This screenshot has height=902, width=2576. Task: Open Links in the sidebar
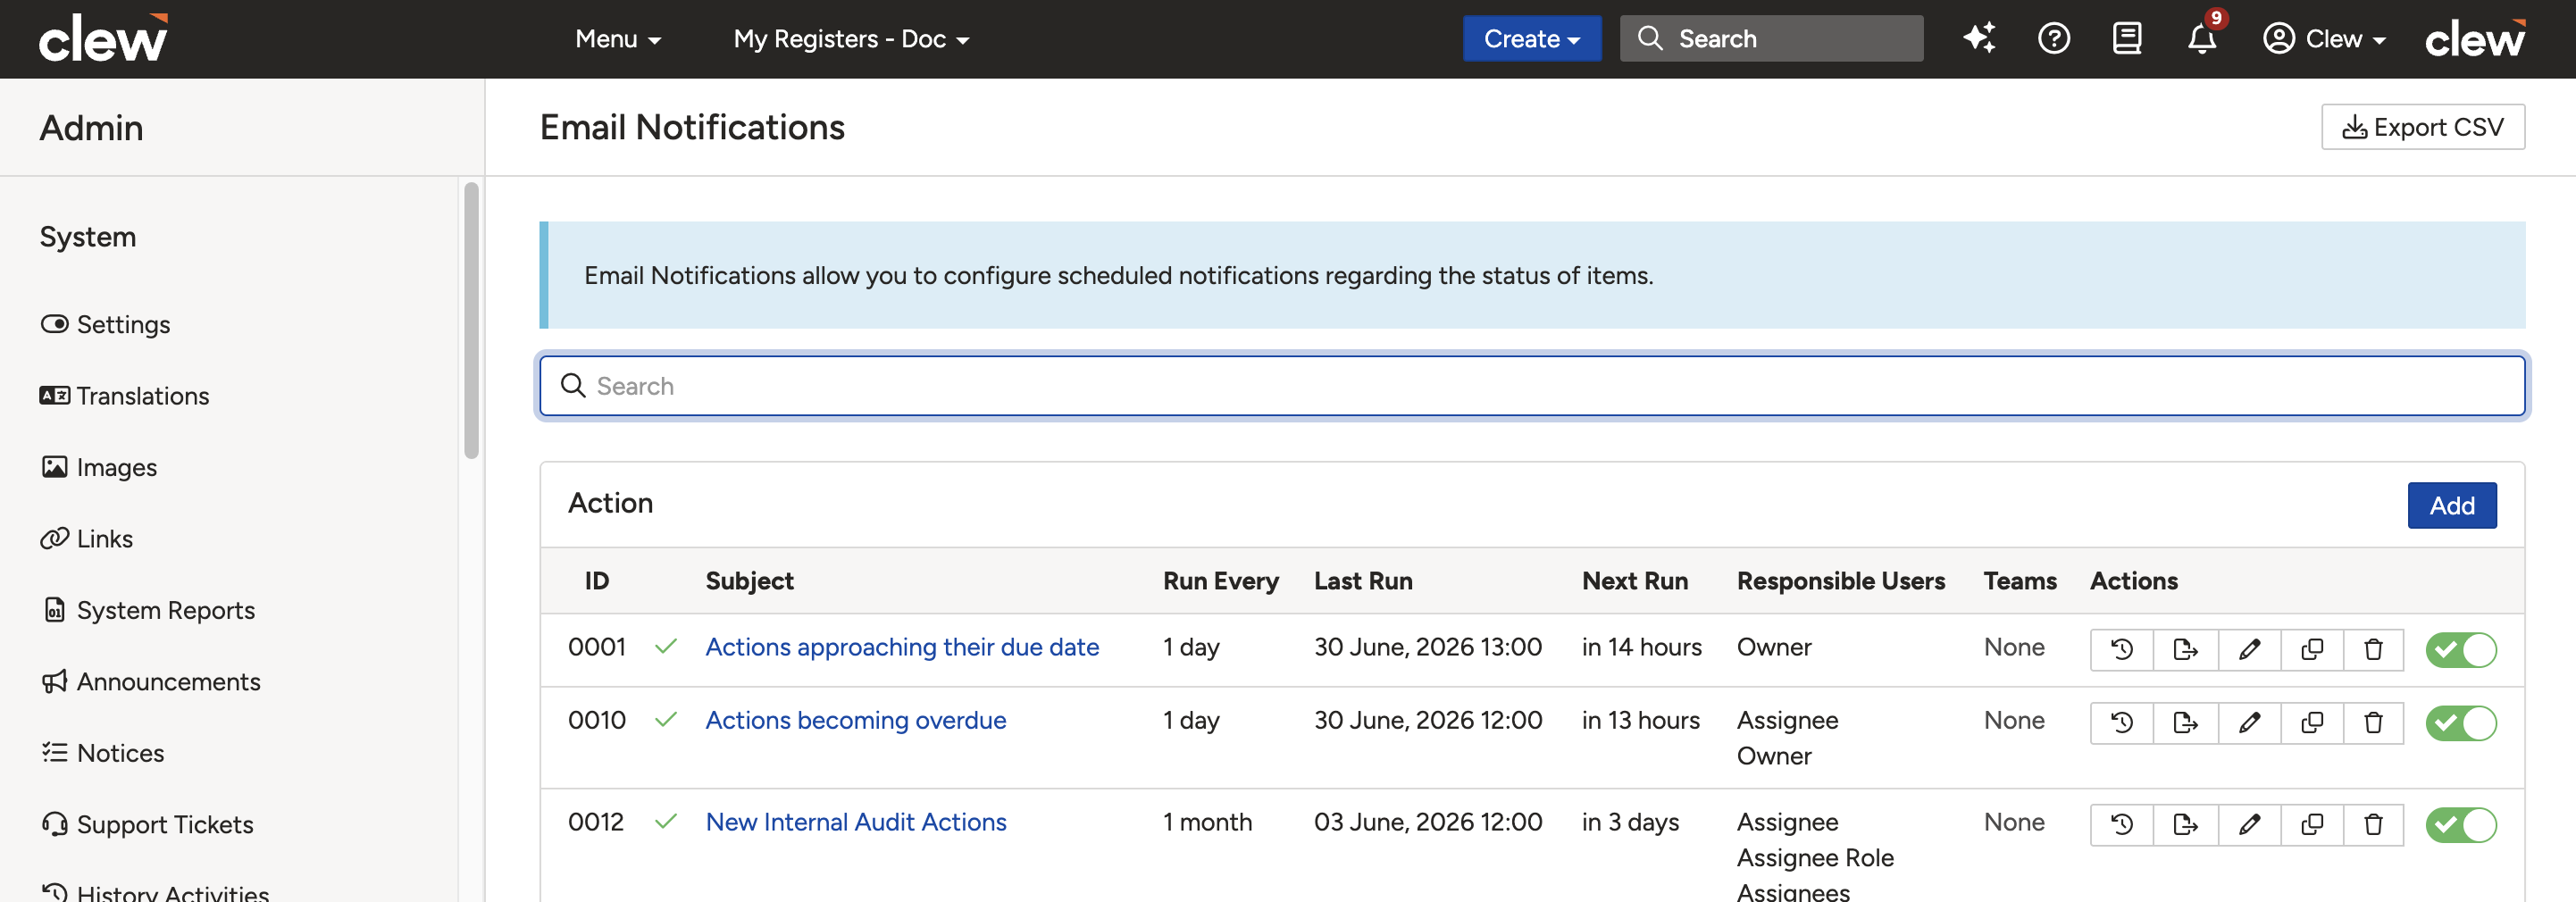point(87,539)
